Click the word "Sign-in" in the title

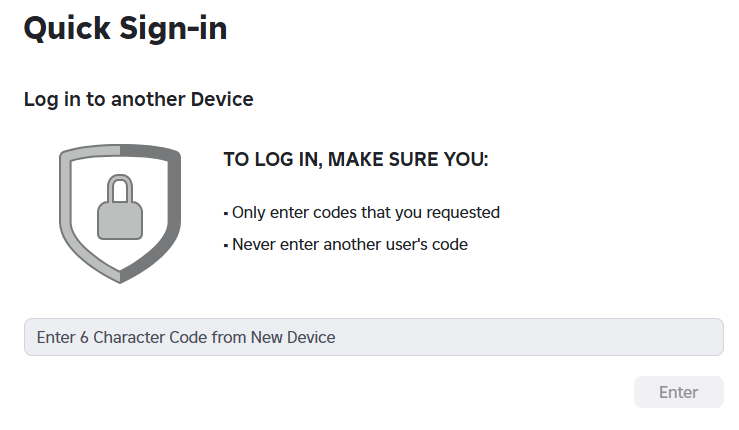pyautogui.click(x=177, y=29)
